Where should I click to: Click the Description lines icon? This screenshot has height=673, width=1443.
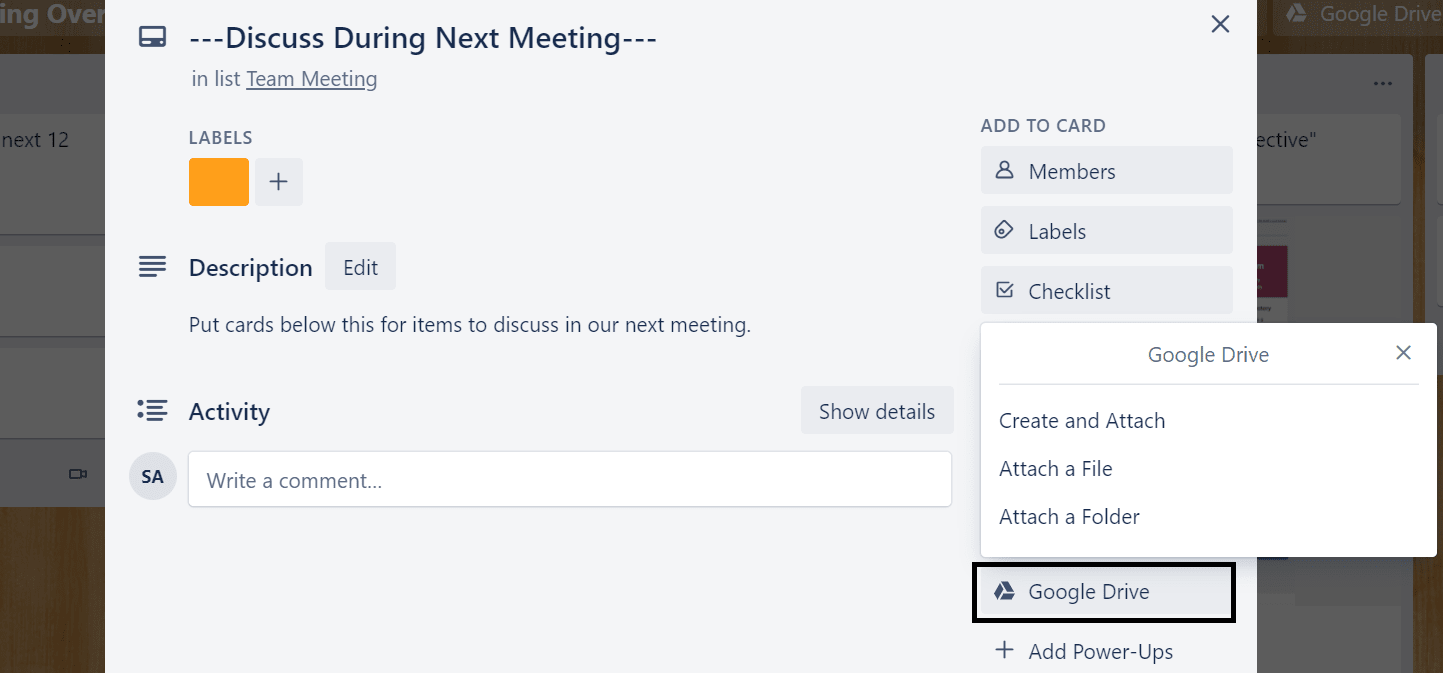coord(152,267)
